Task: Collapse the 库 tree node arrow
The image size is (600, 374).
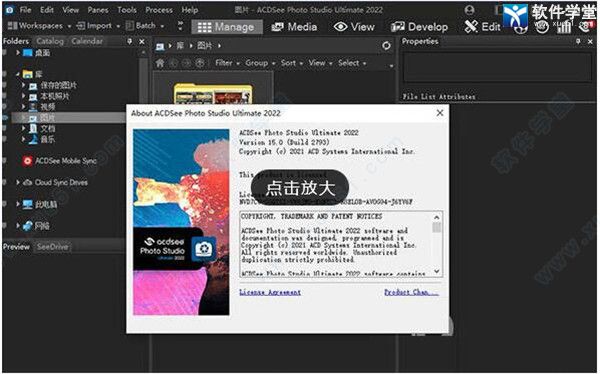Action: point(18,74)
